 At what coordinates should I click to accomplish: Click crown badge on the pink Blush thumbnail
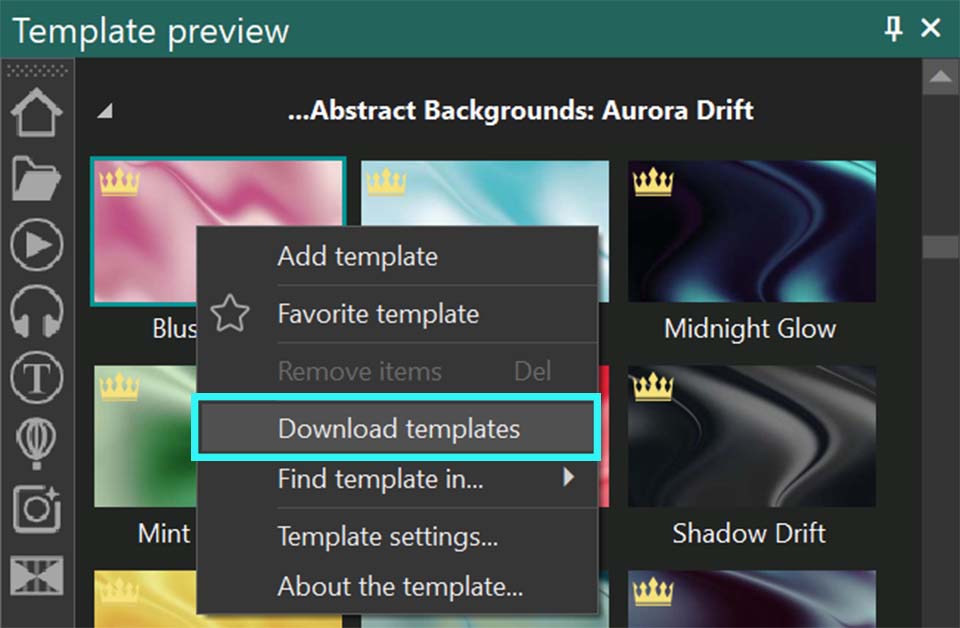(119, 181)
